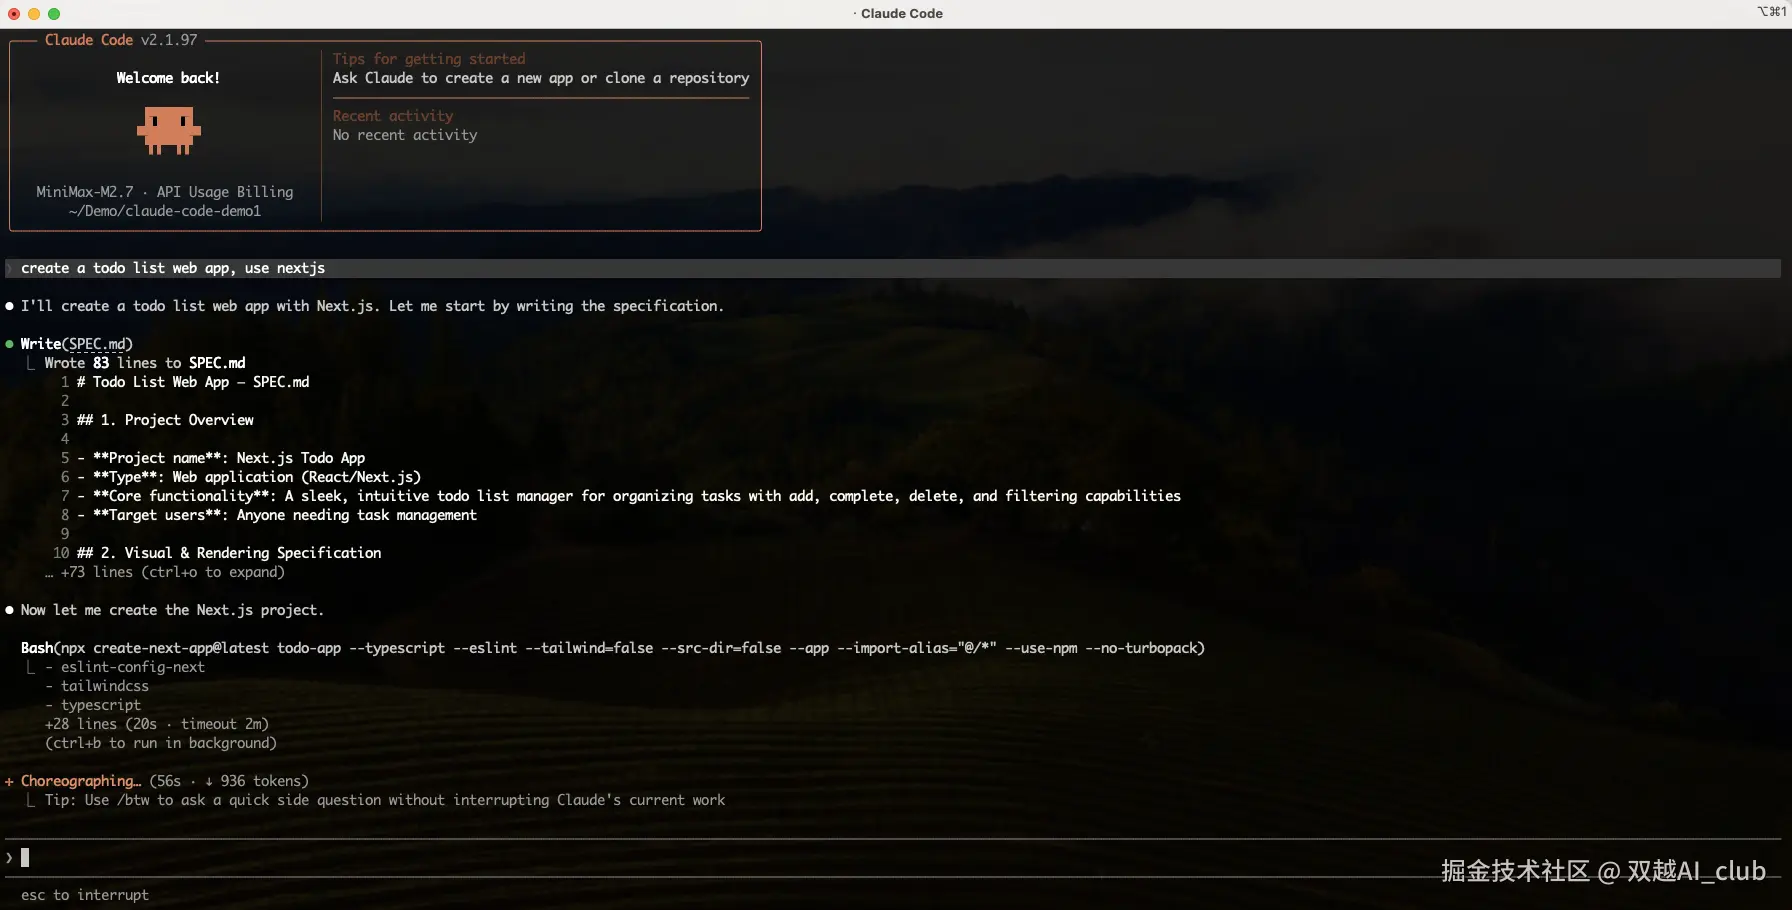Click the '**Type**: Web application' line

(x=249, y=477)
